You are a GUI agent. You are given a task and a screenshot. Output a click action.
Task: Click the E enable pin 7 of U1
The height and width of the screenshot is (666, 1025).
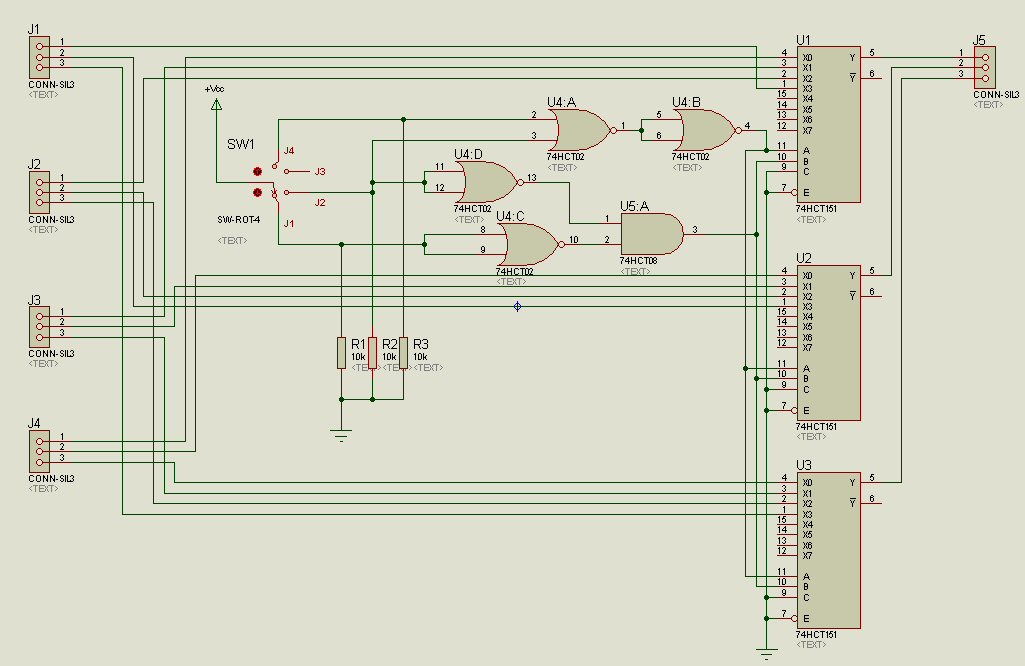[787, 192]
